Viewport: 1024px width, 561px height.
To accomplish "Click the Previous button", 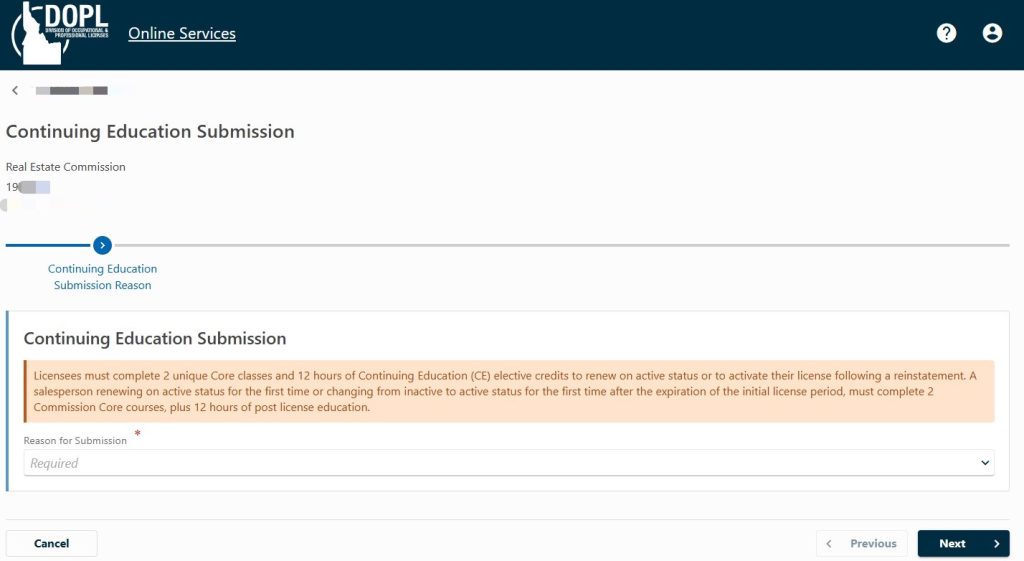I will point(861,543).
